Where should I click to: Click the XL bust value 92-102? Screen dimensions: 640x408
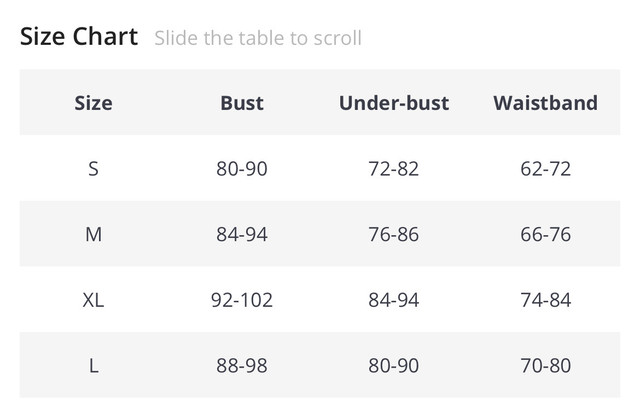coord(242,300)
